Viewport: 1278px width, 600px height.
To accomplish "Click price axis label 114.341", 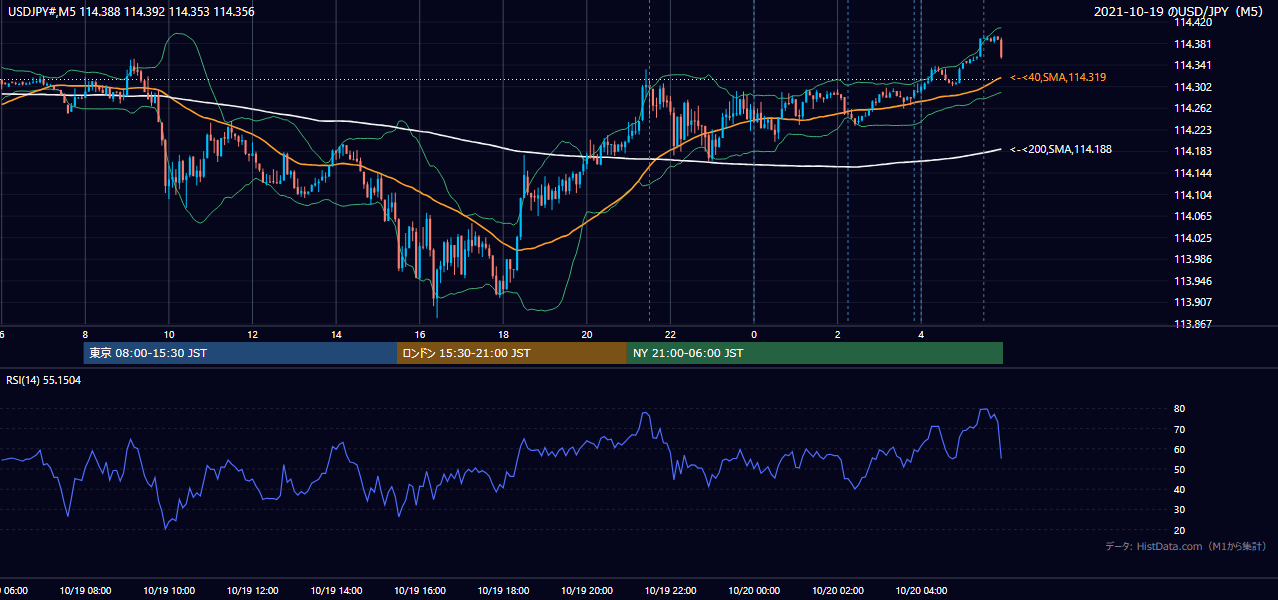I will [x=1193, y=66].
